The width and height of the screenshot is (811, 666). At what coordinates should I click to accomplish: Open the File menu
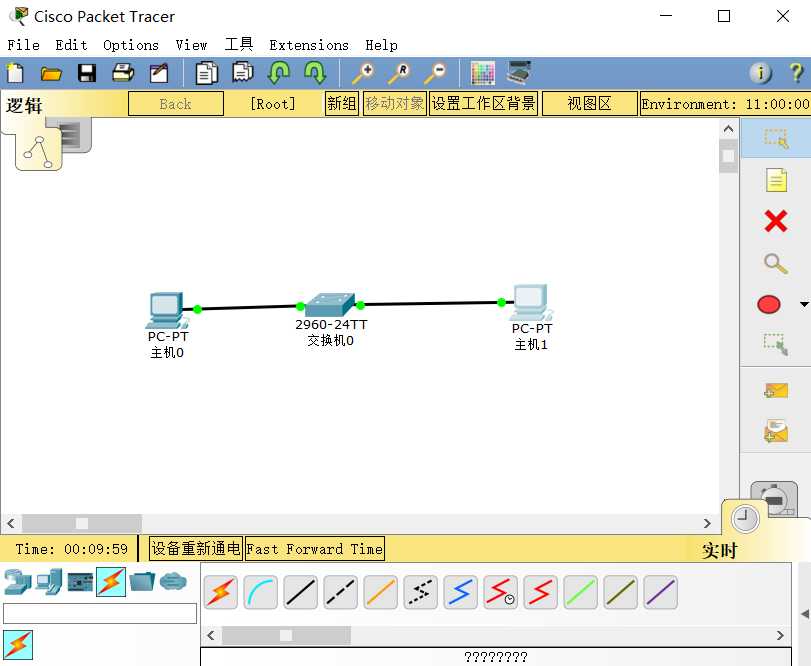pos(23,45)
